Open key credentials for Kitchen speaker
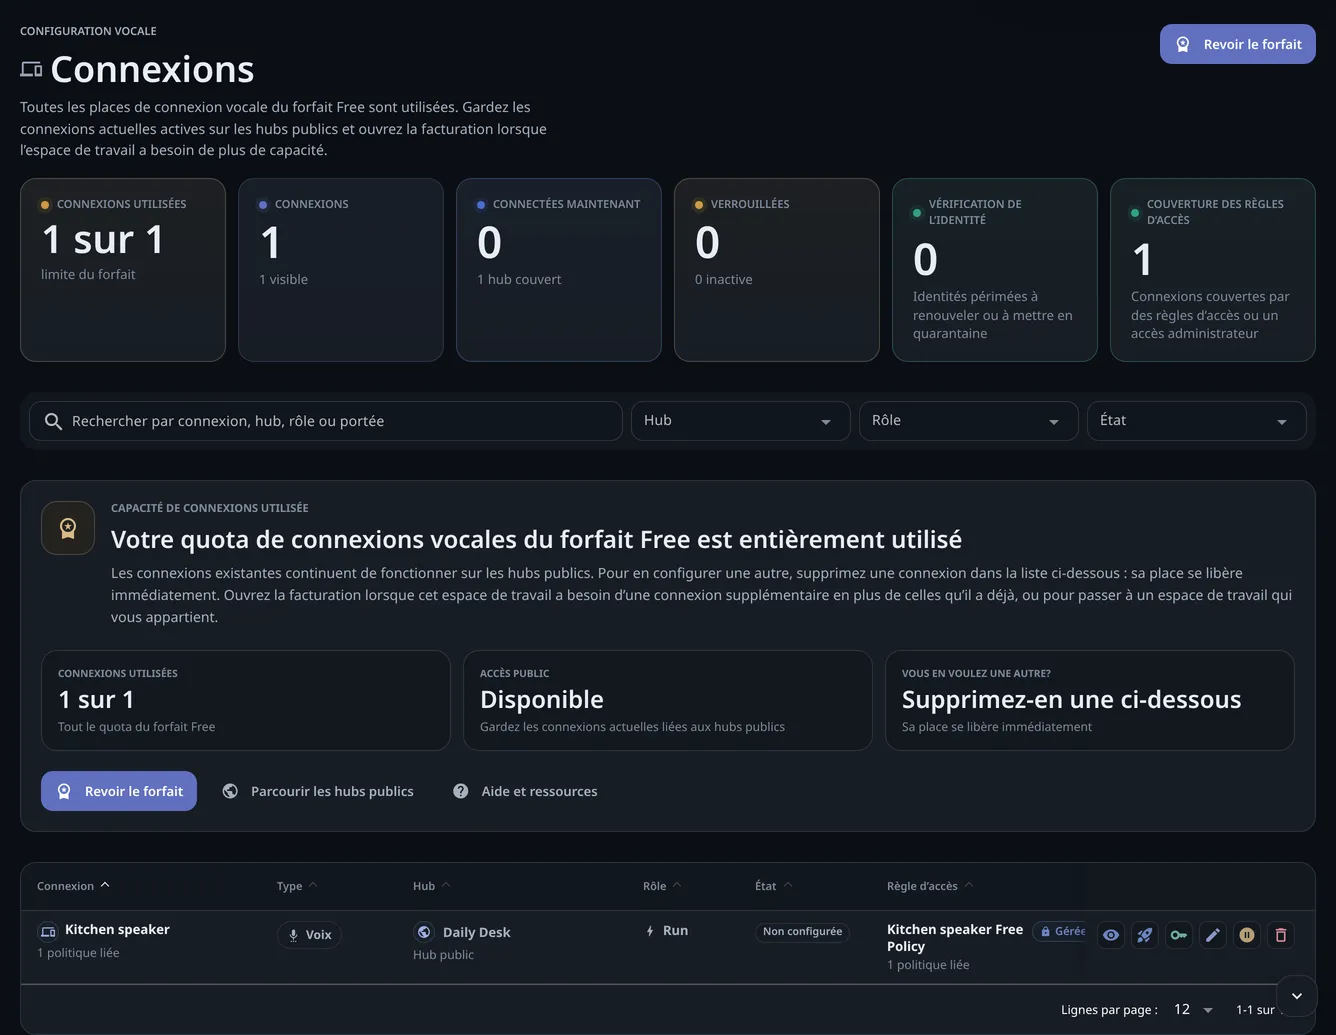This screenshot has width=1336, height=1035. click(1179, 935)
